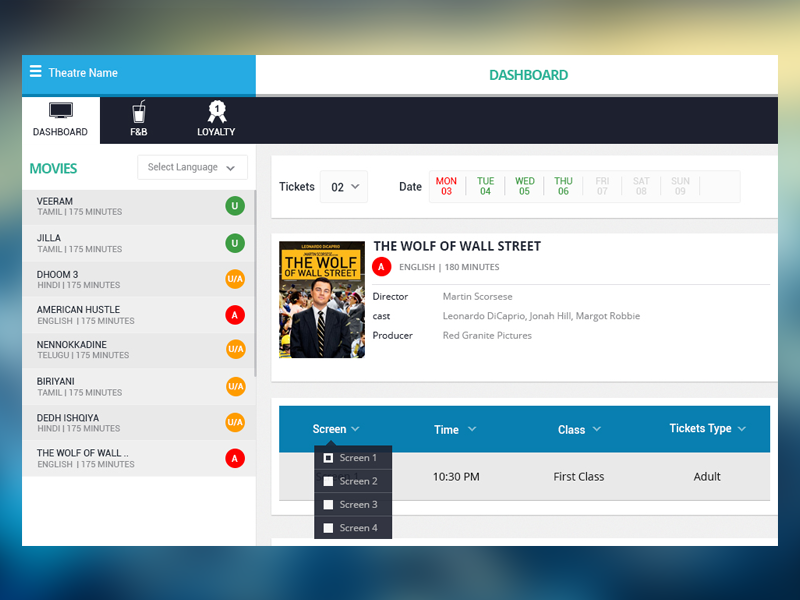Select date SUN 09
800x600 pixels.
pyautogui.click(x=680, y=186)
